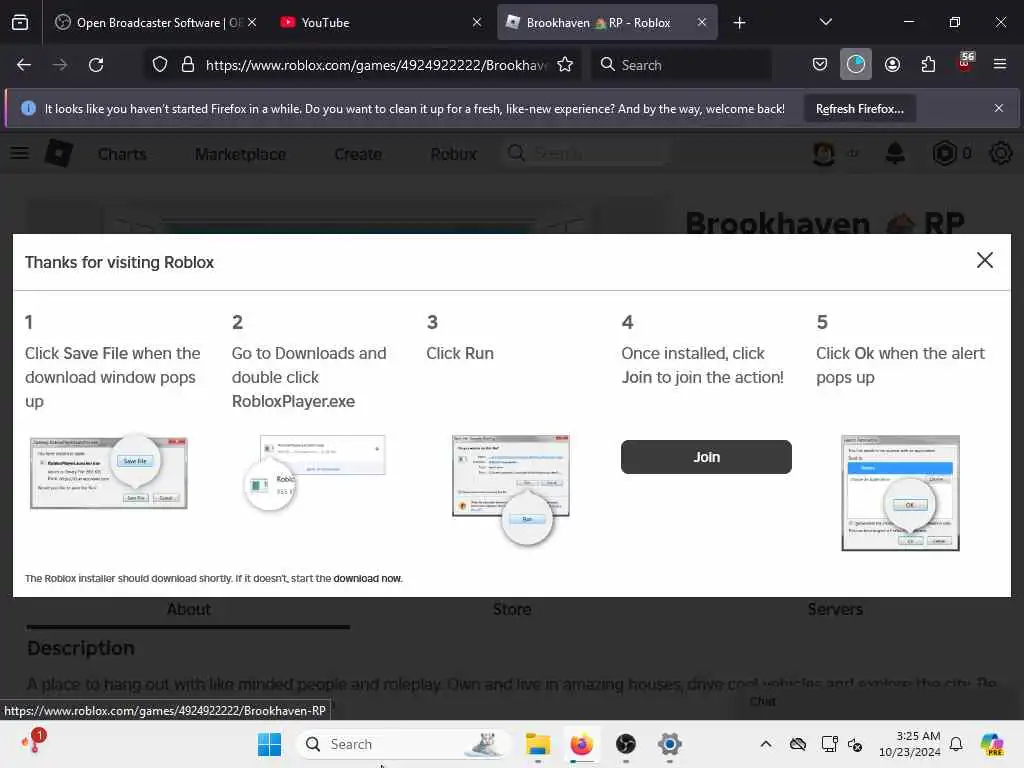Open OBS Studio from taskbar
The image size is (1024, 768).
pos(626,744)
